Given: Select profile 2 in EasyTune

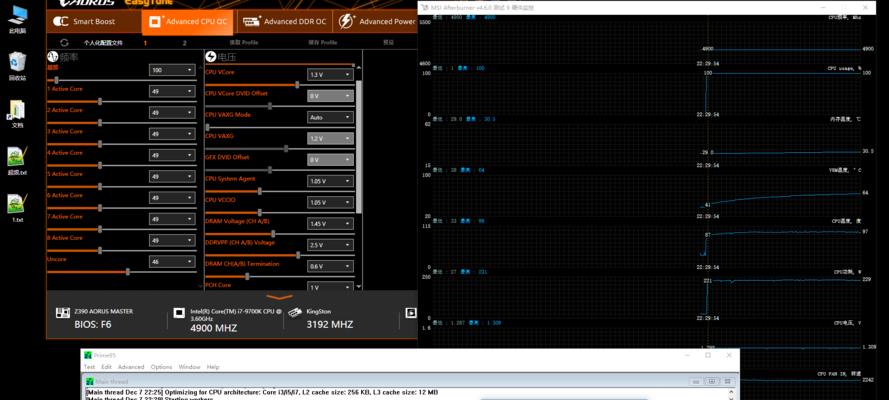Looking at the screenshot, I should tap(184, 42).
